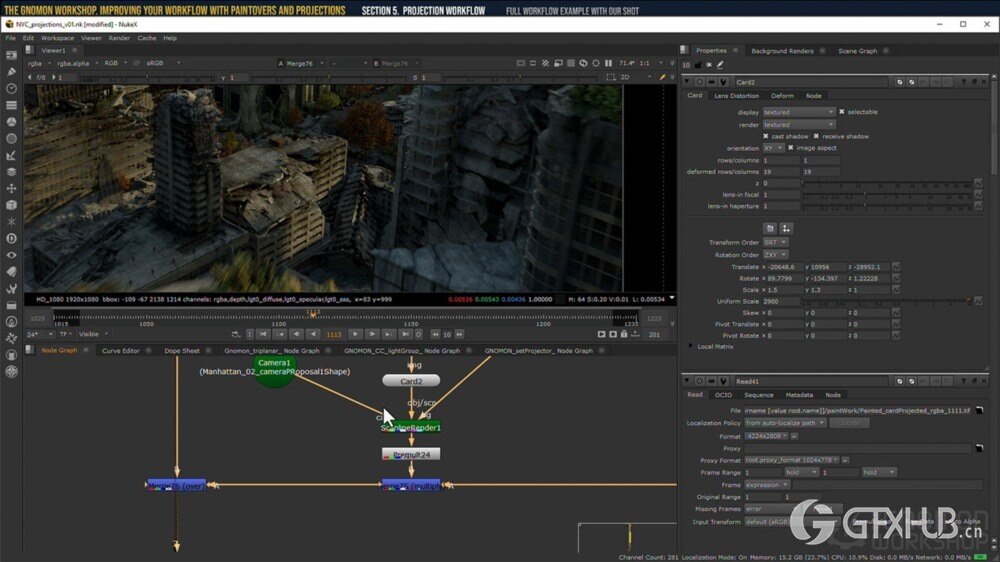Open the display textured dropdown
Screen dimensions: 1000x562
798,112
